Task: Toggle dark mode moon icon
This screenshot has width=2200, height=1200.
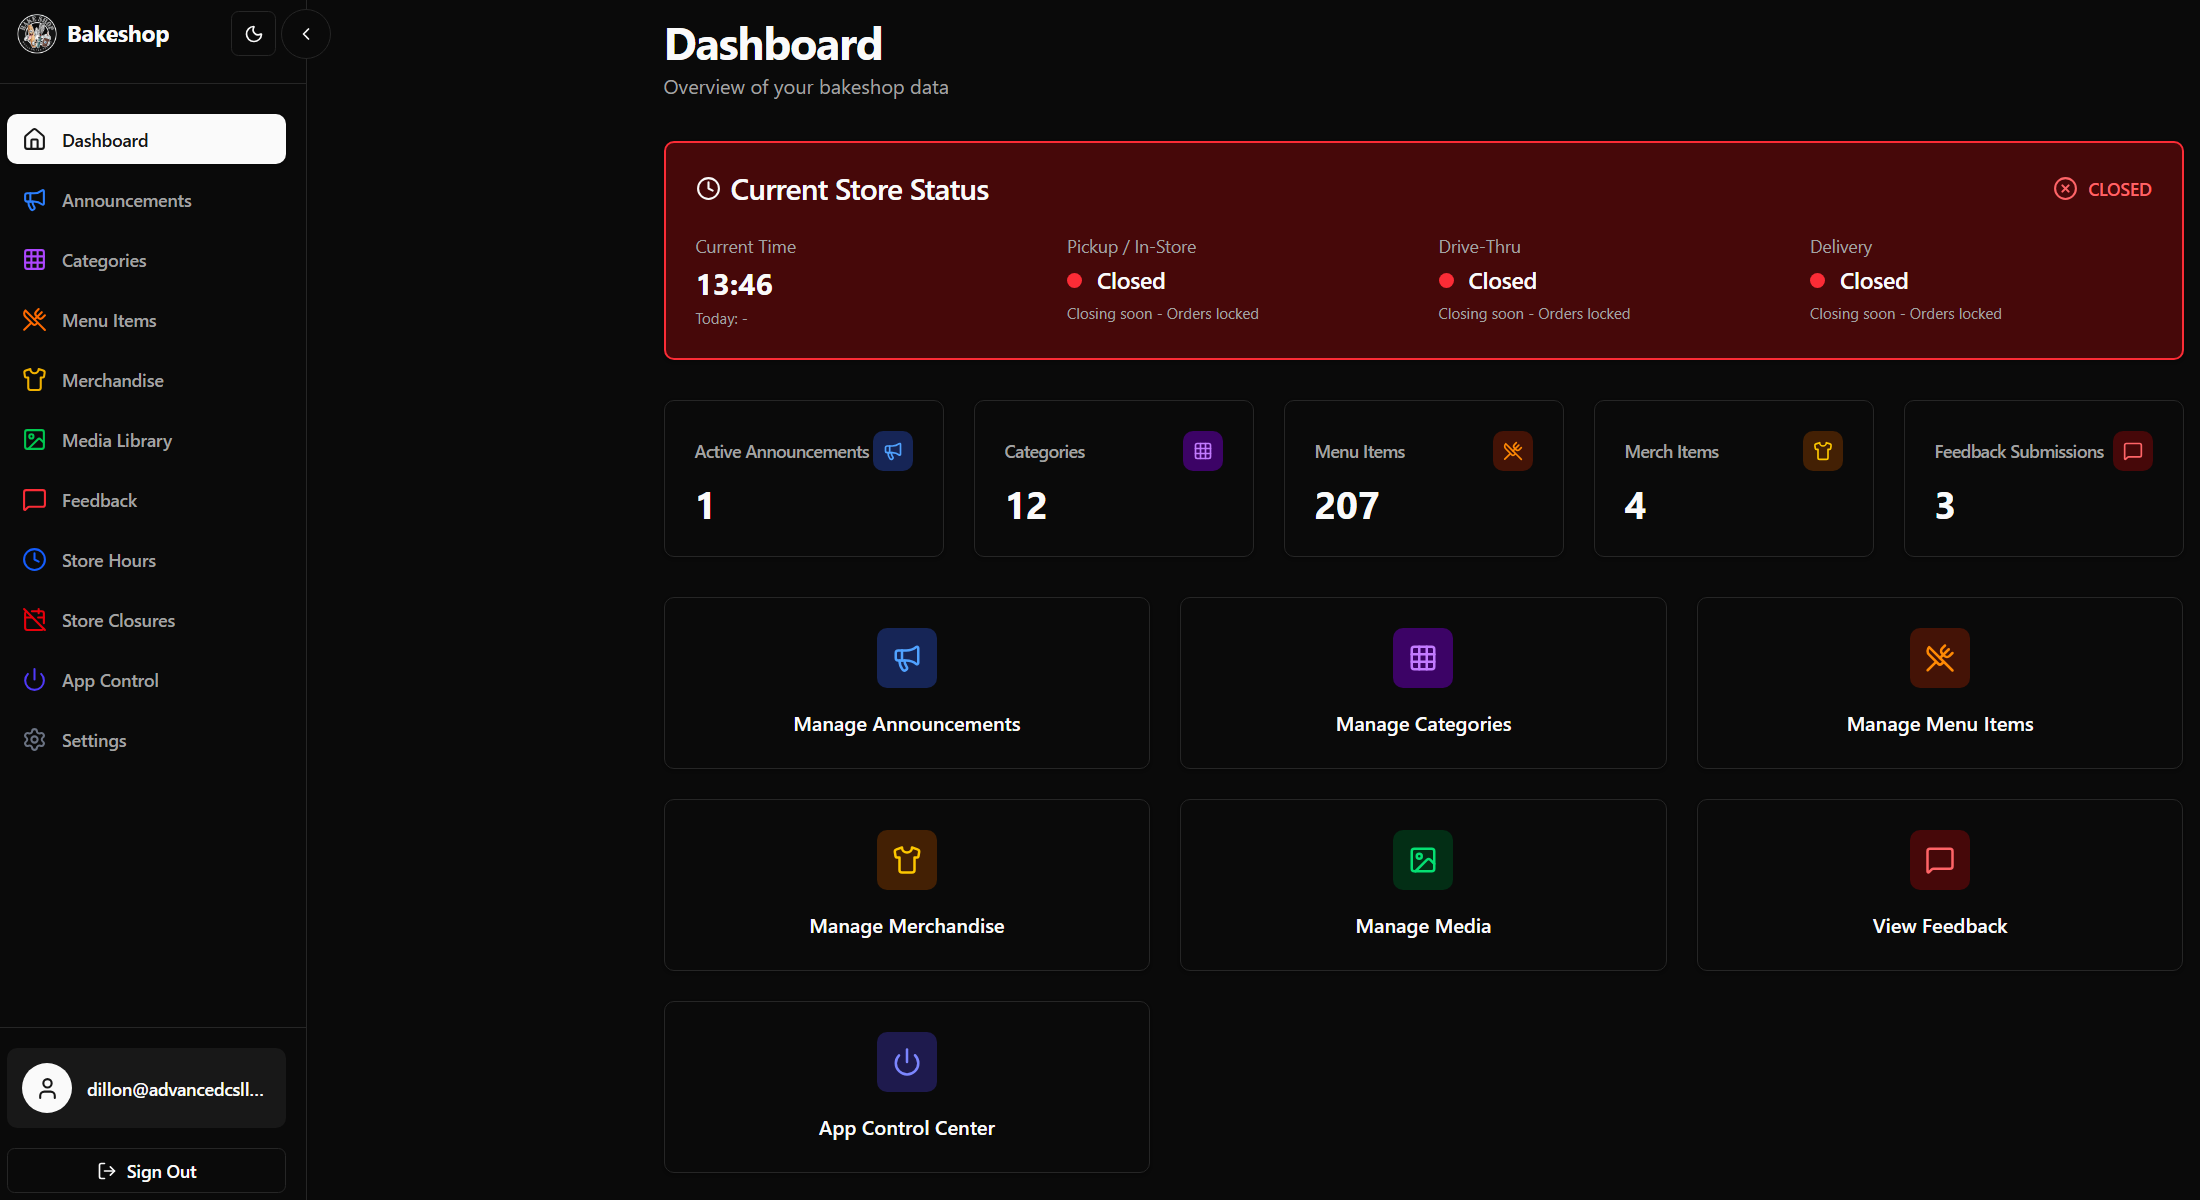Action: click(254, 34)
